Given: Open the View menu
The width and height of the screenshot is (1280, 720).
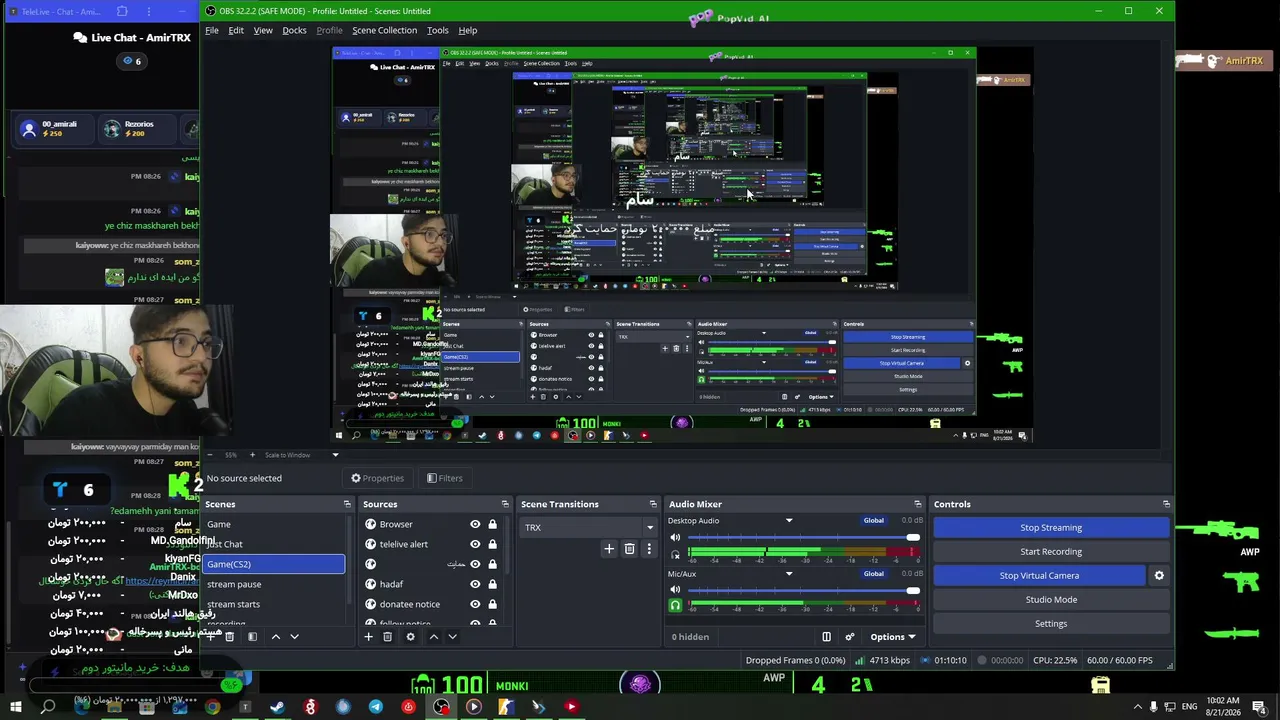Looking at the screenshot, I should click(x=263, y=30).
